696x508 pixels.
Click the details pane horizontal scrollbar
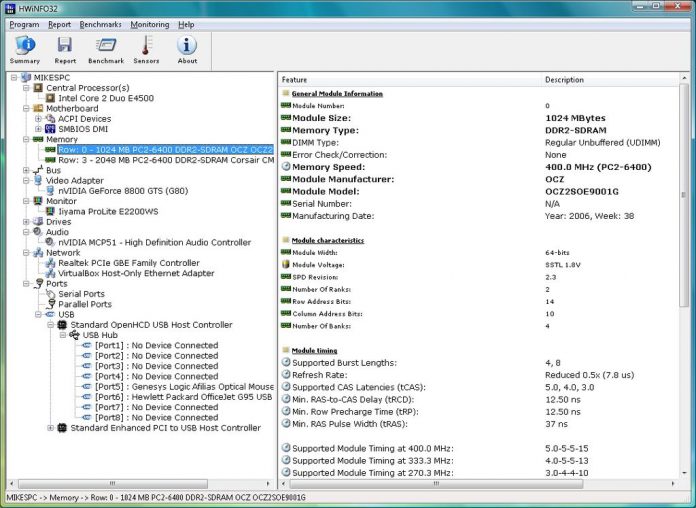click(436, 483)
